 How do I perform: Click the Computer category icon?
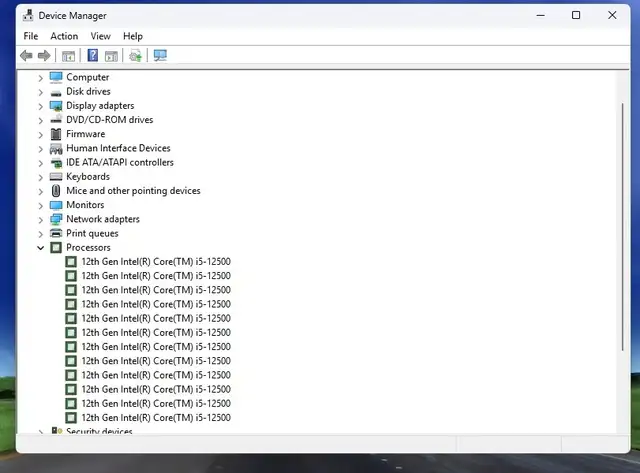click(x=56, y=77)
